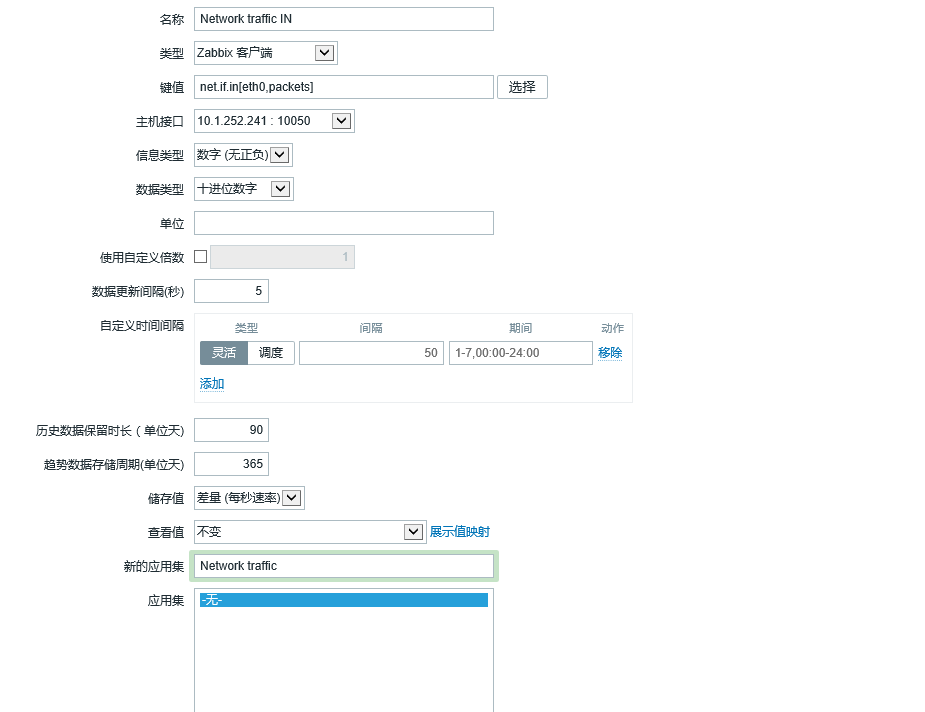Image resolution: width=925 pixels, height=712 pixels.
Task: Open the 主机接口 dropdown 10.1.252.241 : 10050
Action: [x=274, y=121]
